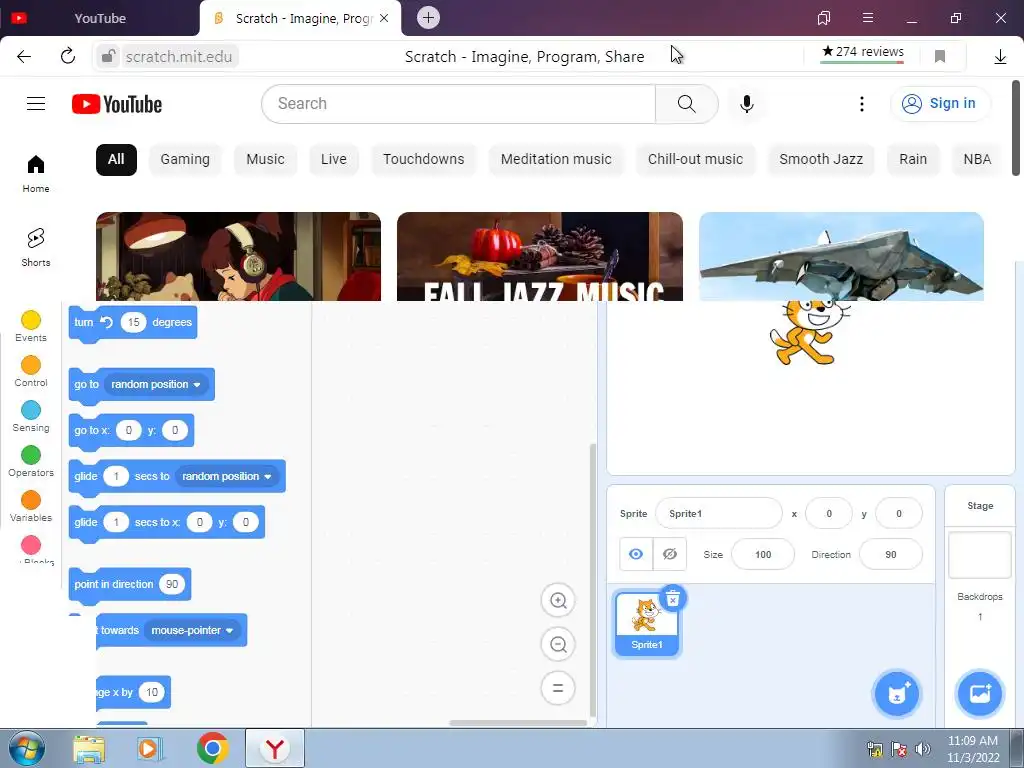The height and width of the screenshot is (768, 1024).
Task: Select the Live filter chip
Action: 334,159
